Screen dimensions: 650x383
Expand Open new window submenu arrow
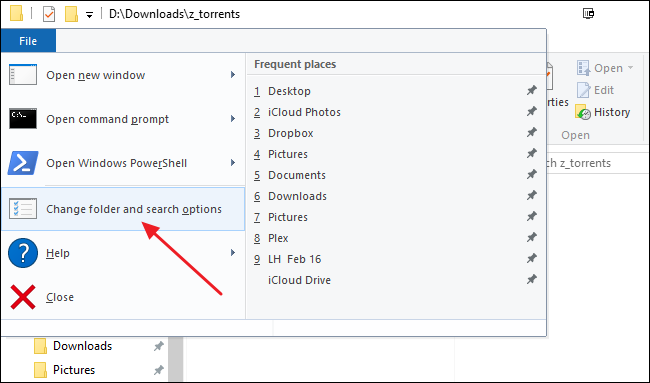pyautogui.click(x=233, y=75)
